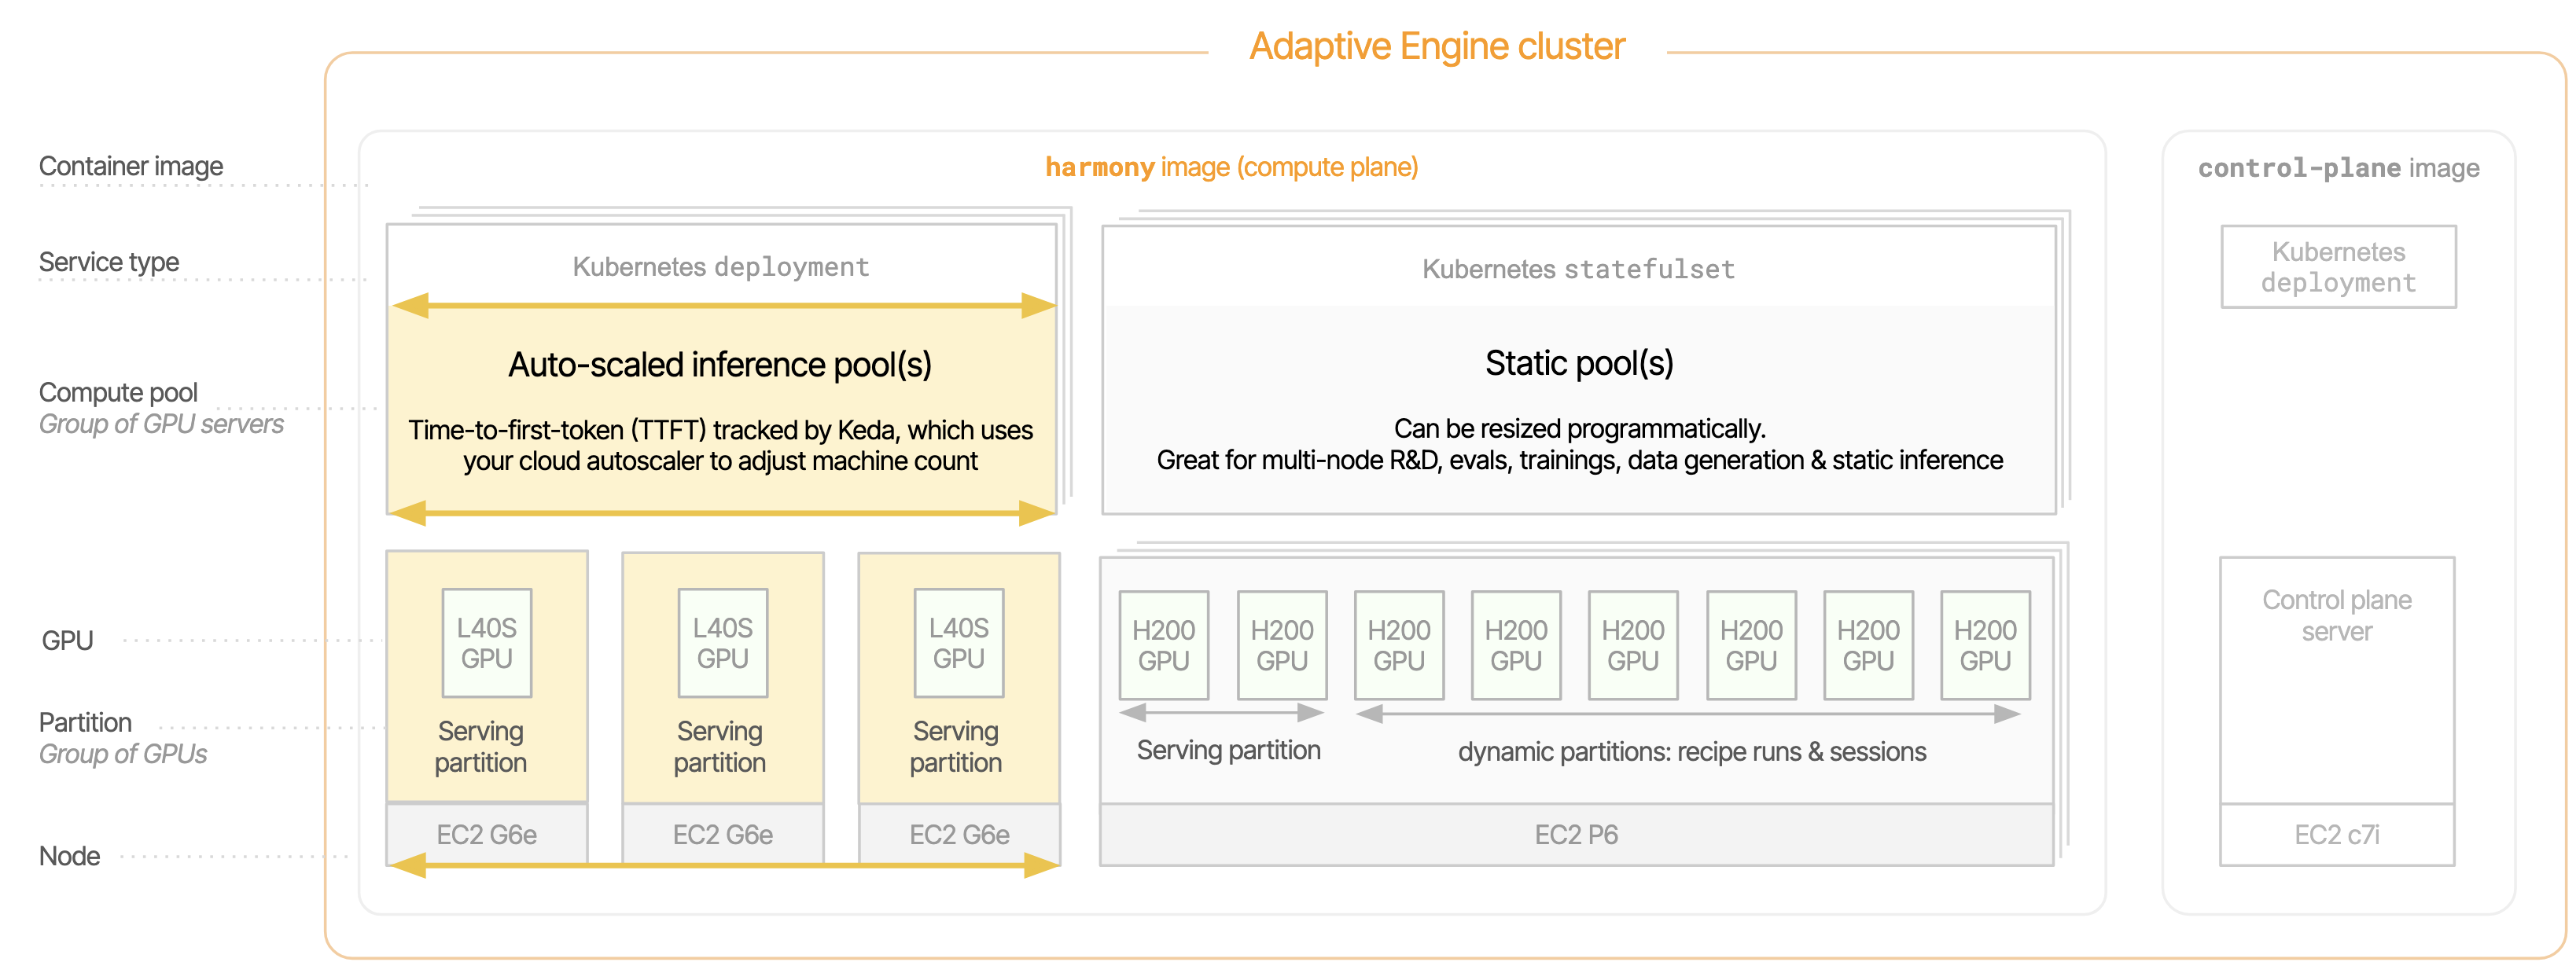Click the "Can be resized programmatically." line

pos(1580,429)
